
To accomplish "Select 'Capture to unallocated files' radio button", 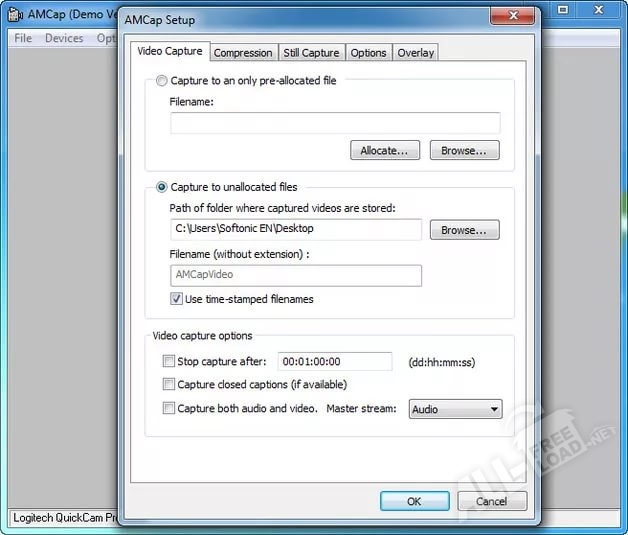I will [x=162, y=187].
